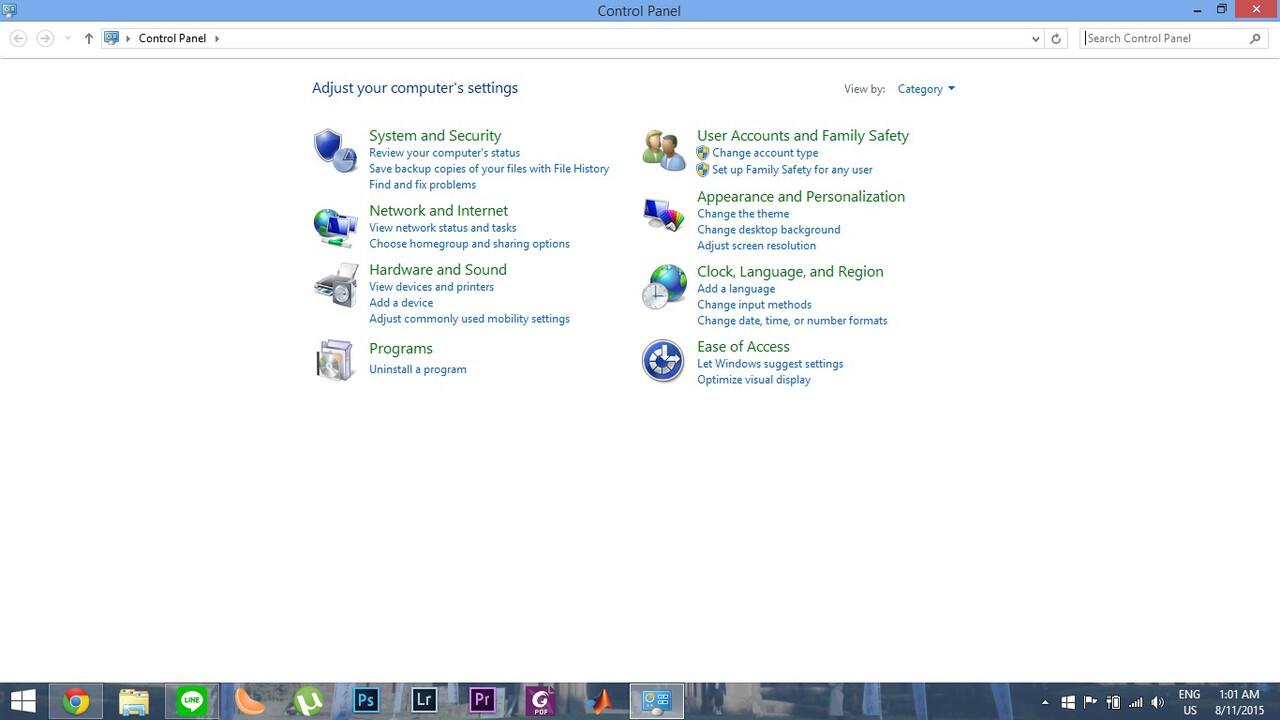Open the Adjust screen resolution link
1280x720 pixels.
(756, 246)
